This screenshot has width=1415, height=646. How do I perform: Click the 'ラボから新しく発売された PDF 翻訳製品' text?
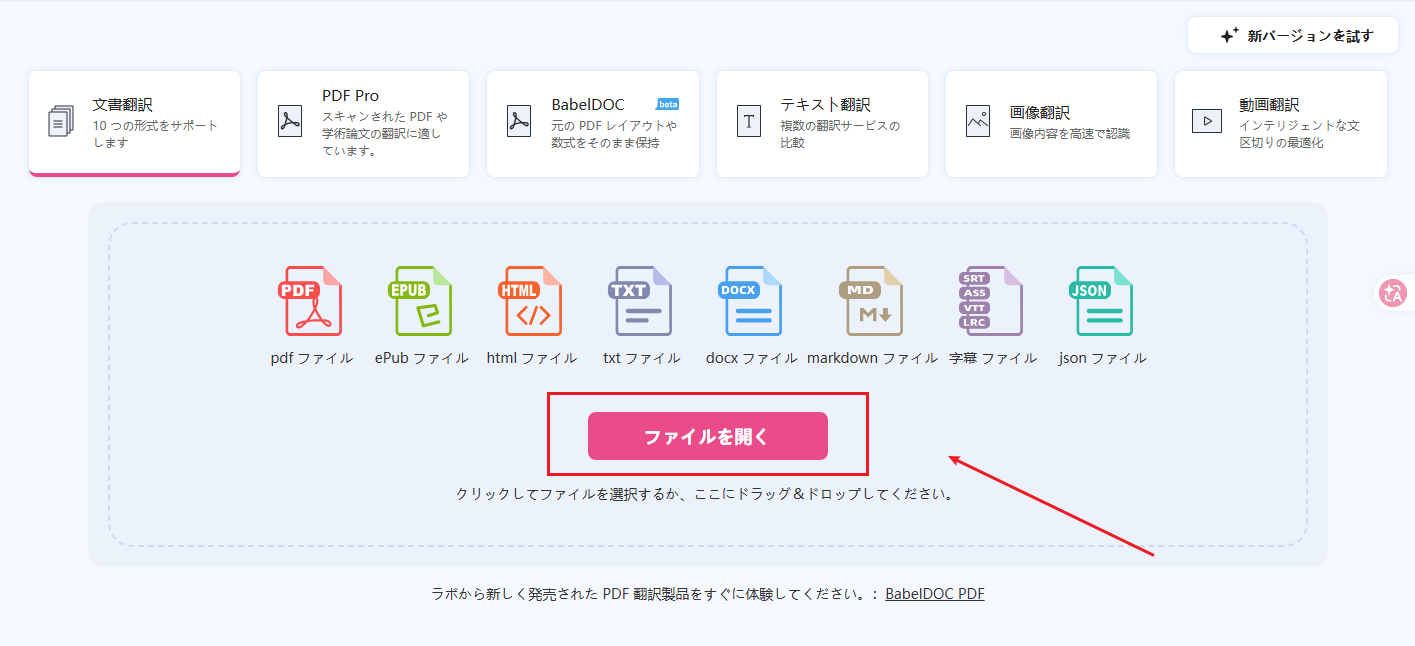coord(654,594)
